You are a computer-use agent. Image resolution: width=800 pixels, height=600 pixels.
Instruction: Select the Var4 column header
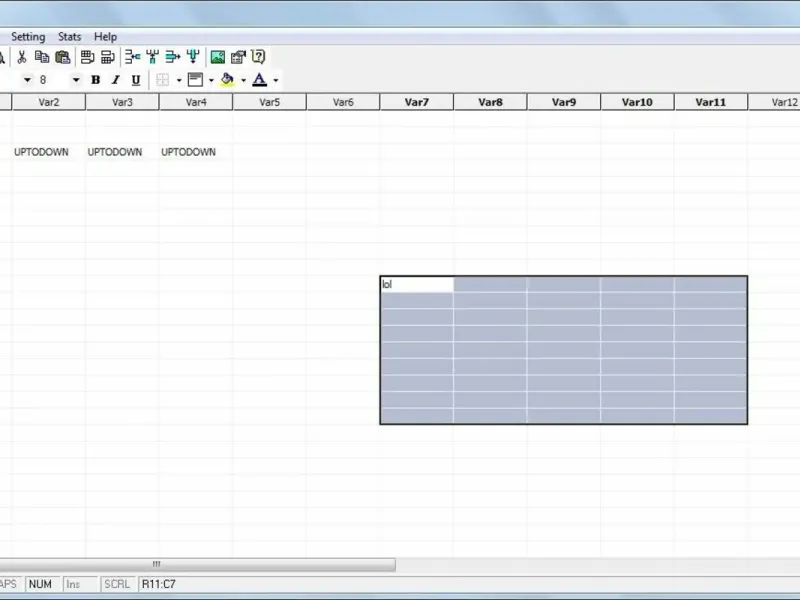pyautogui.click(x=196, y=102)
